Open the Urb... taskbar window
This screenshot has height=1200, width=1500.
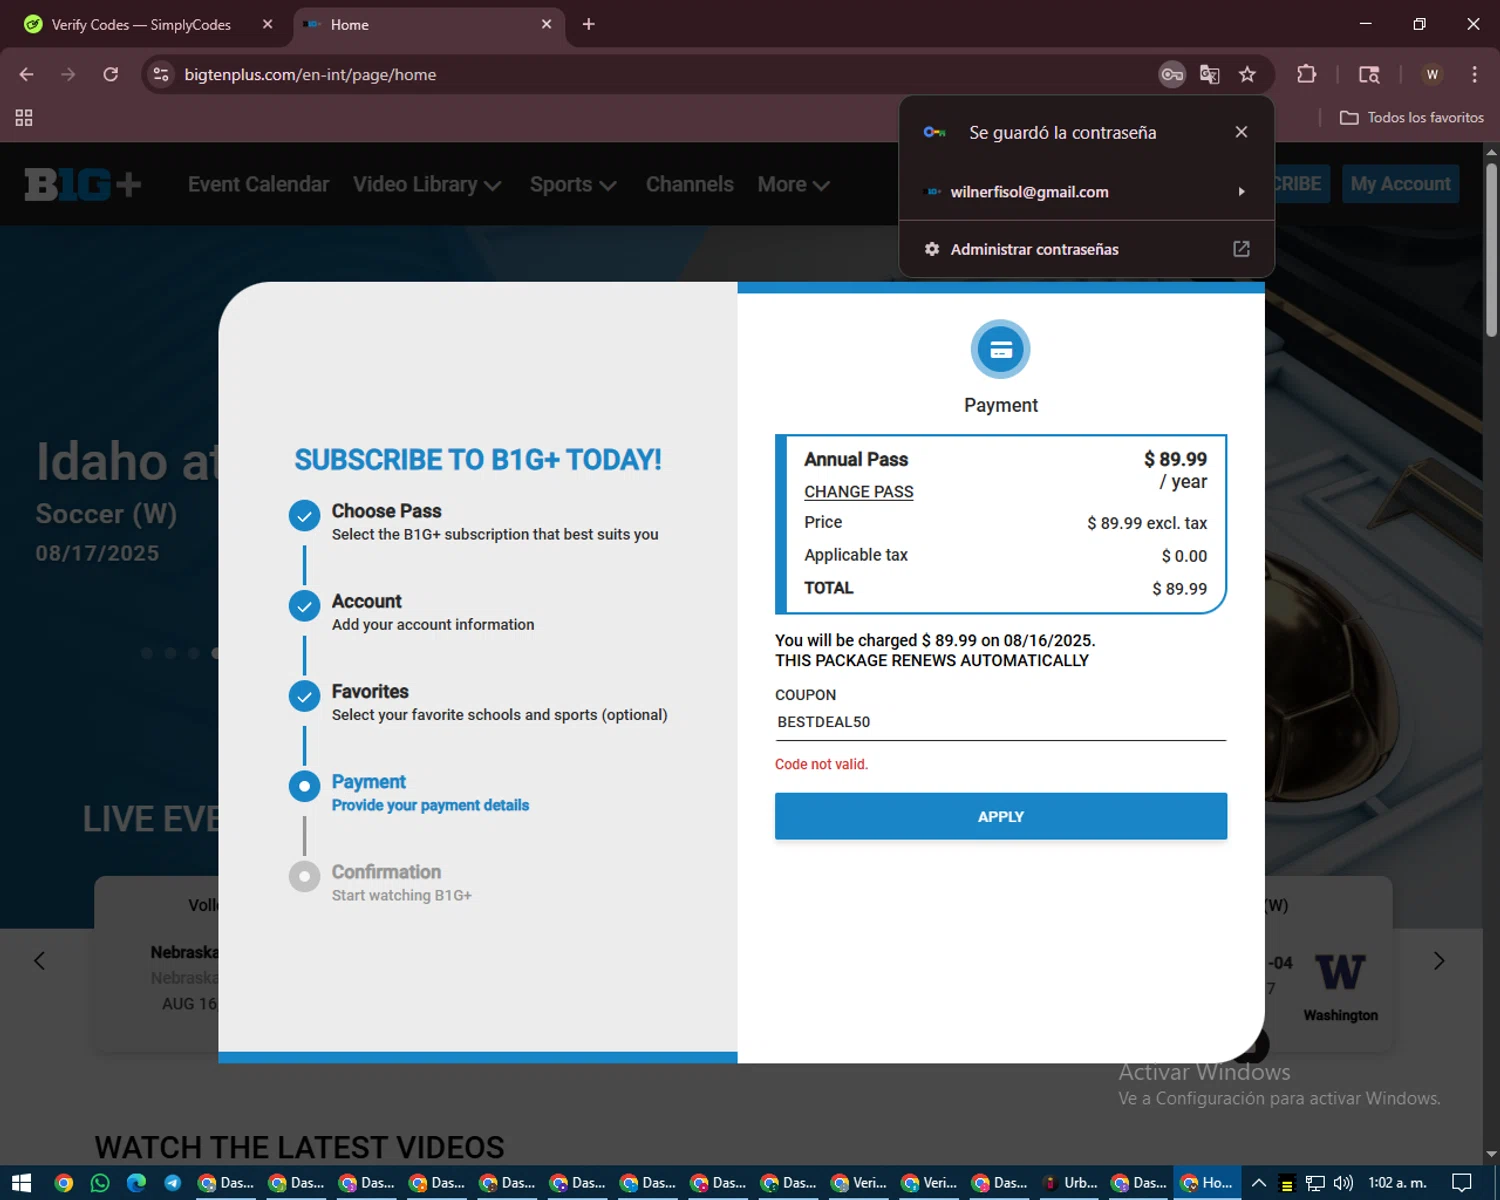pos(1070,1183)
